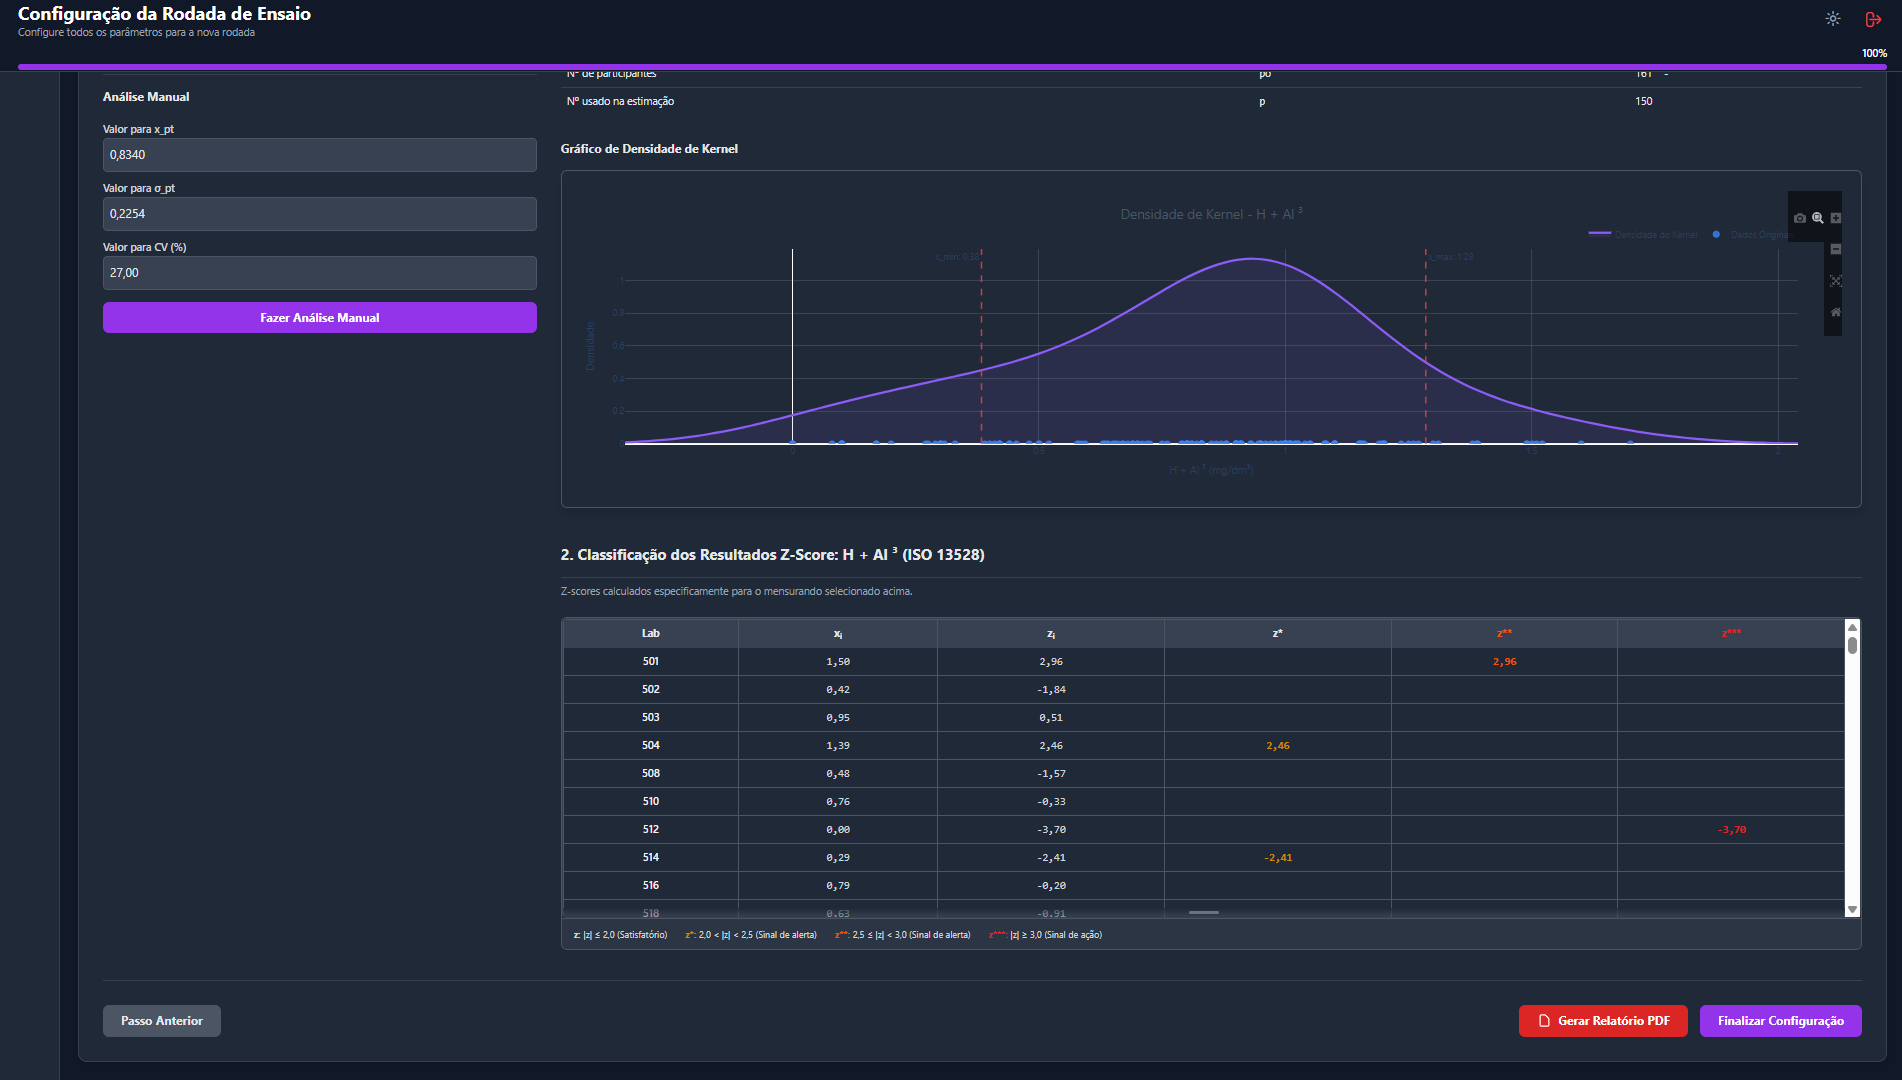Click the table scrollbar down arrow
The image size is (1902, 1080).
click(x=1852, y=909)
